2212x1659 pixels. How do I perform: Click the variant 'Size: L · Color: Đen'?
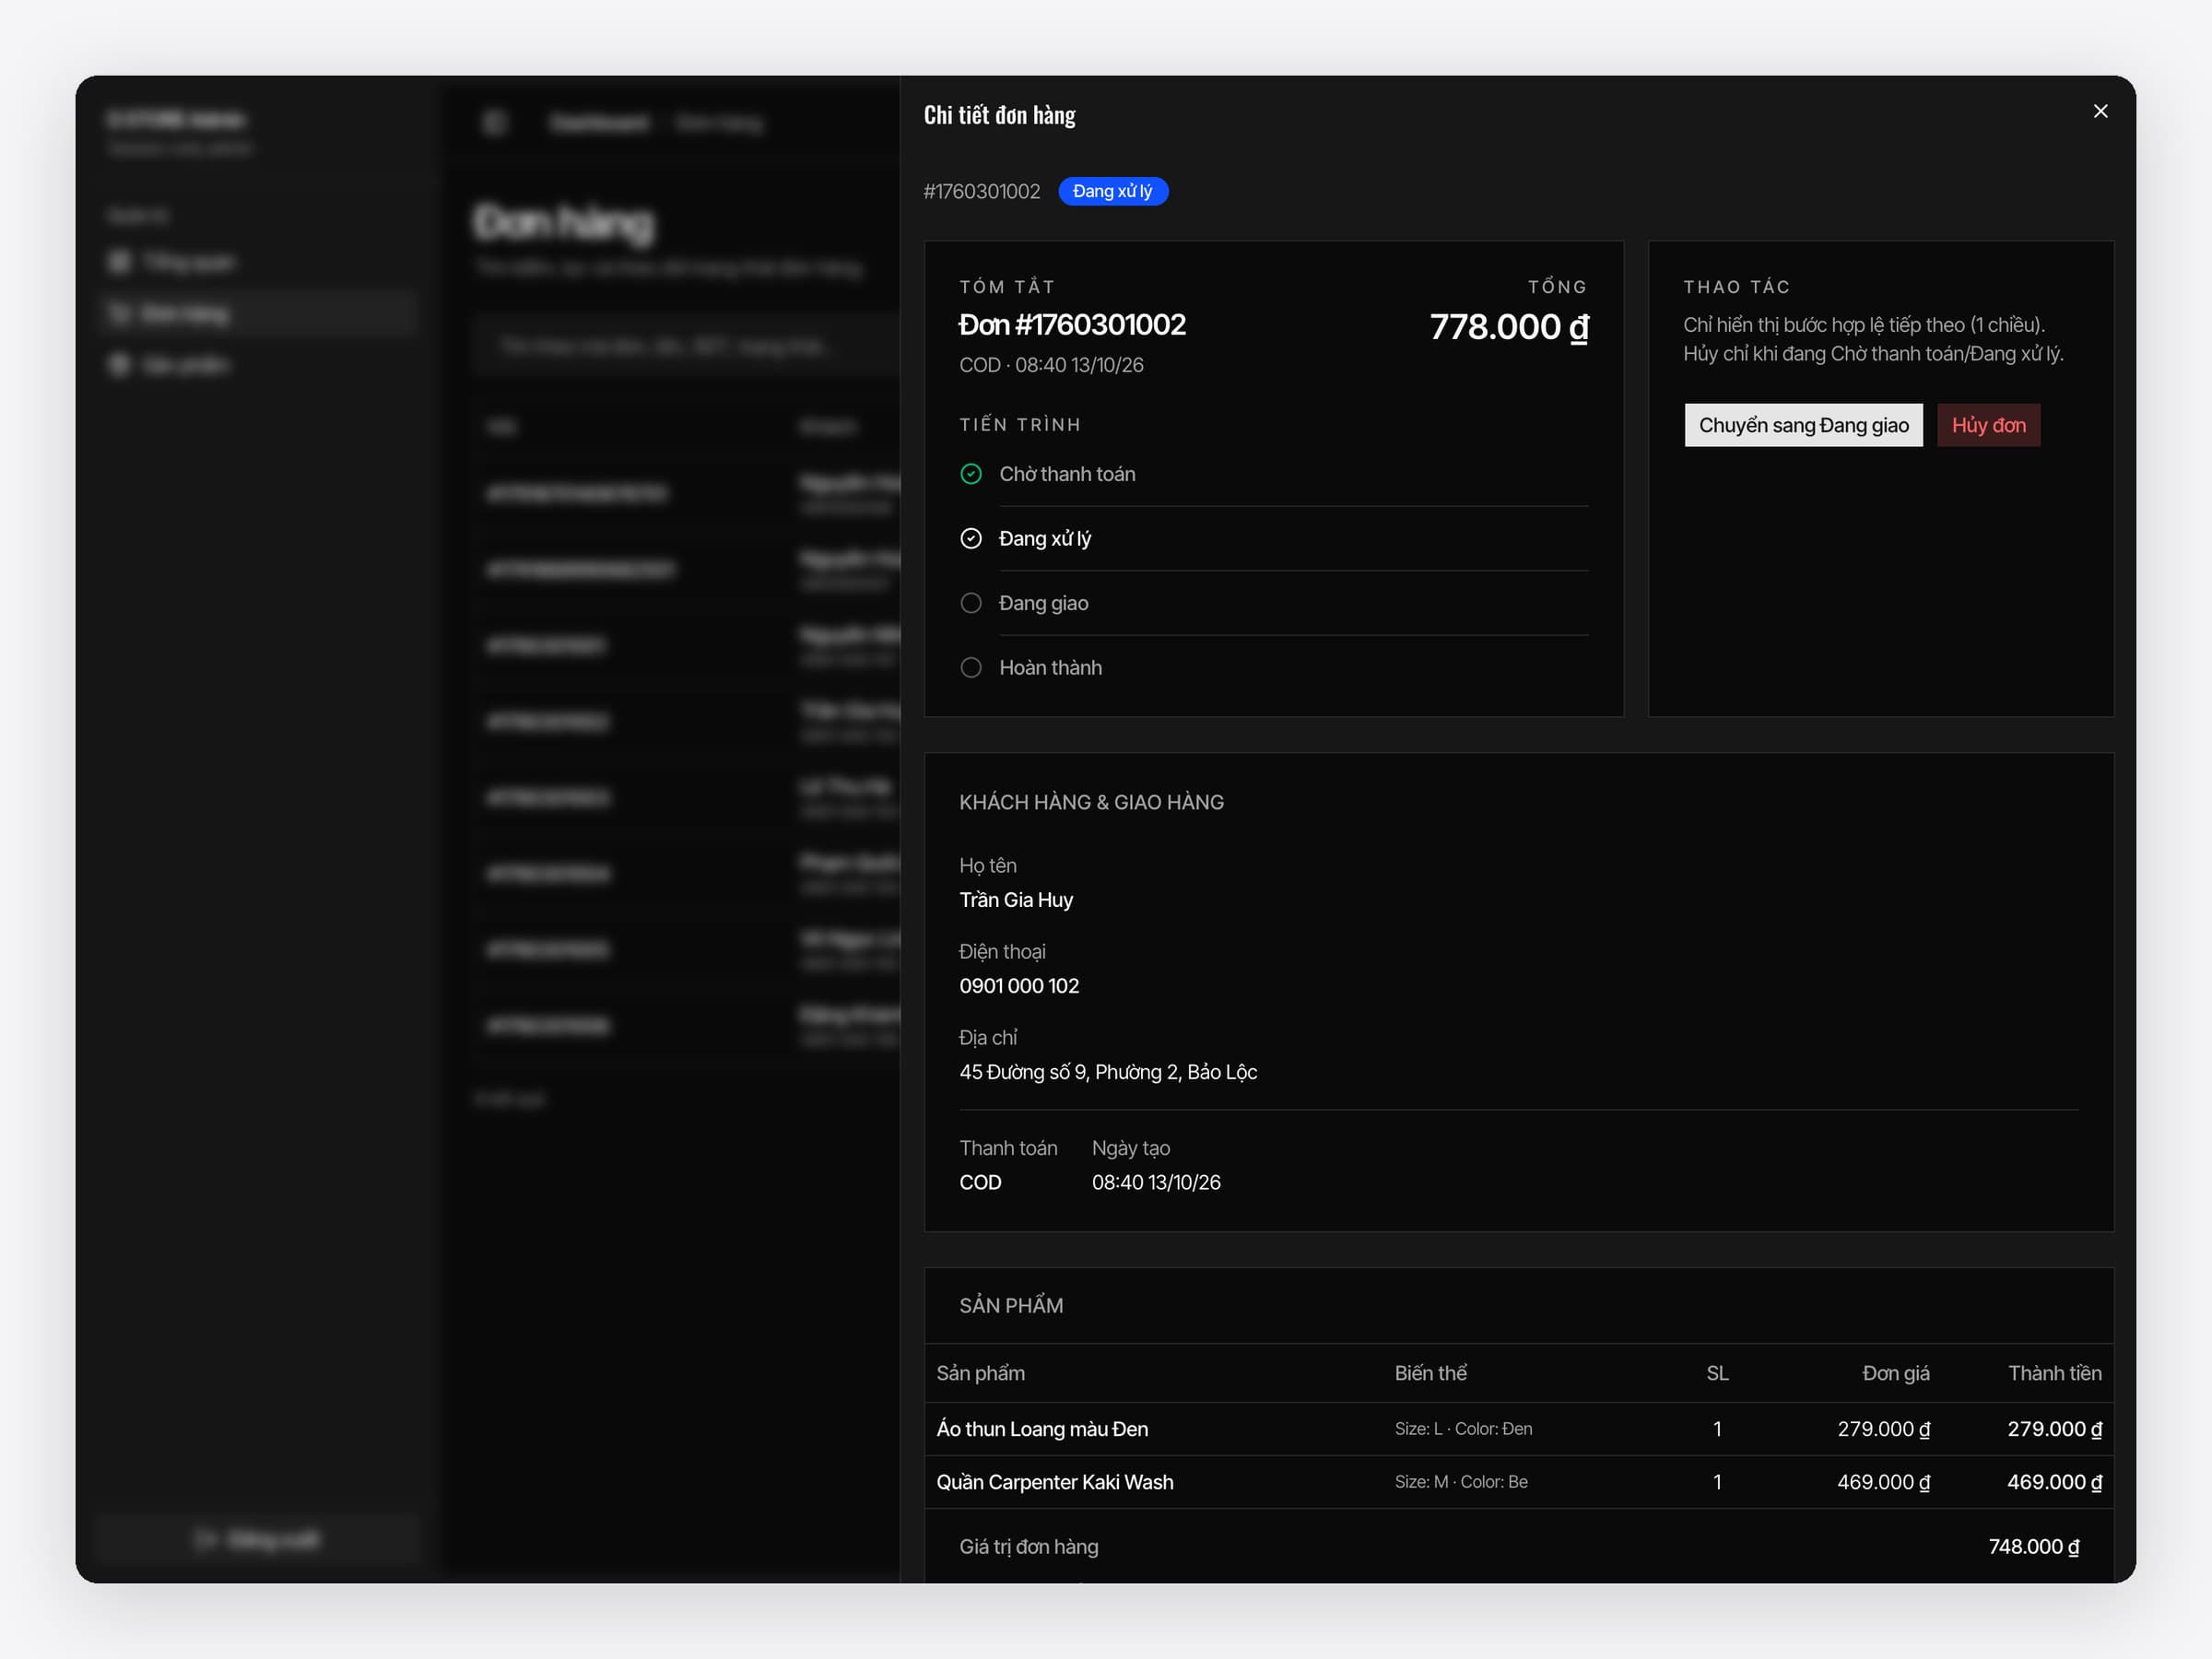pos(1463,1429)
